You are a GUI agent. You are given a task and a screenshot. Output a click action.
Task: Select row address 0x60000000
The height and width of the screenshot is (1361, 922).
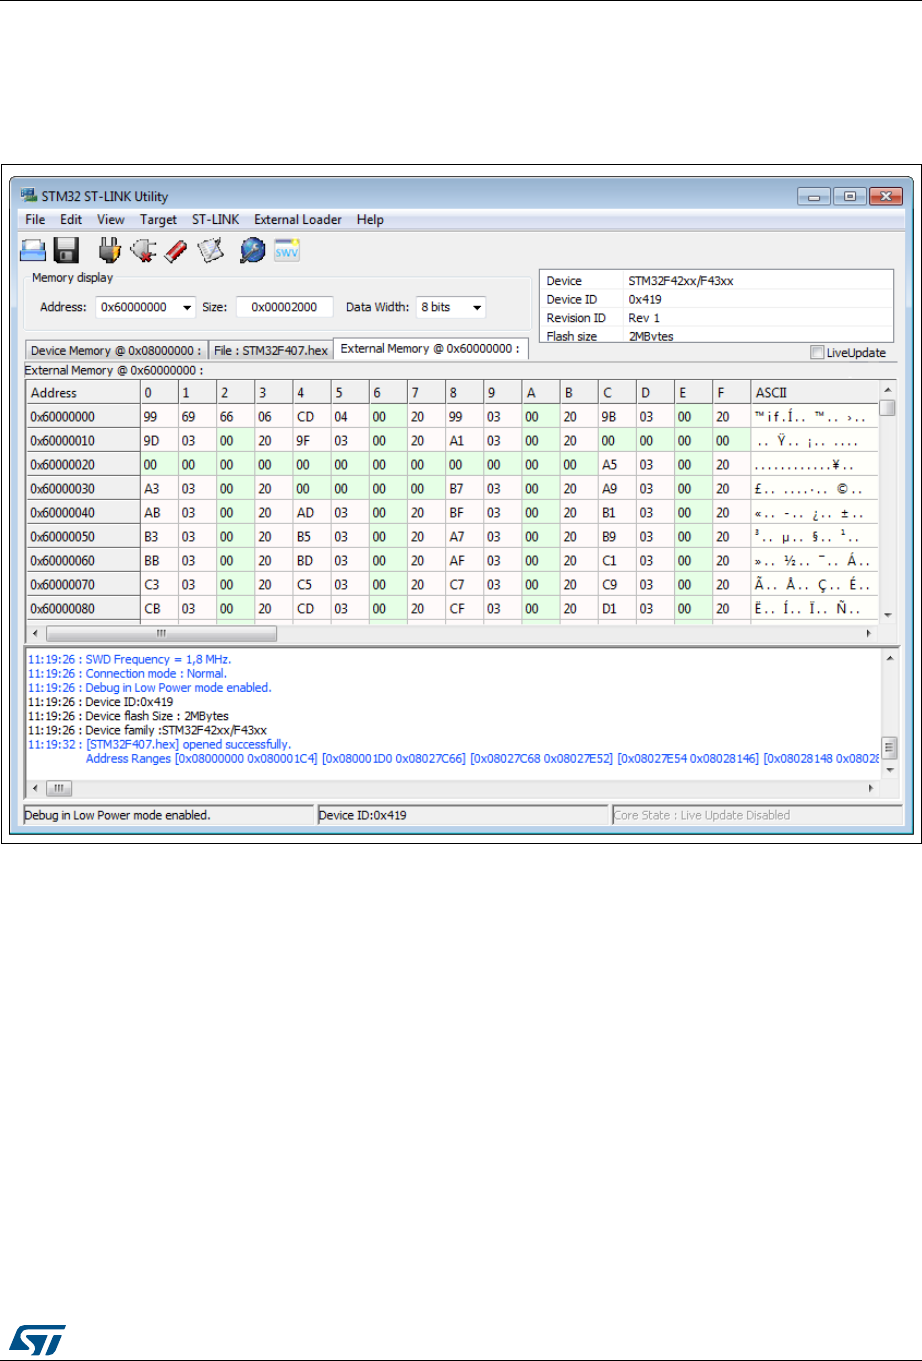point(83,416)
